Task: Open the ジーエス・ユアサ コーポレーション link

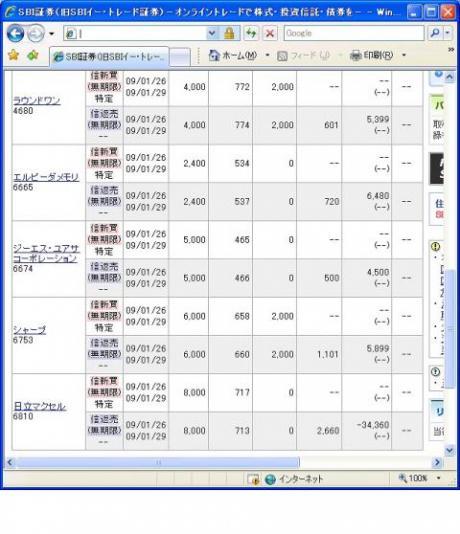Action: pos(46,254)
